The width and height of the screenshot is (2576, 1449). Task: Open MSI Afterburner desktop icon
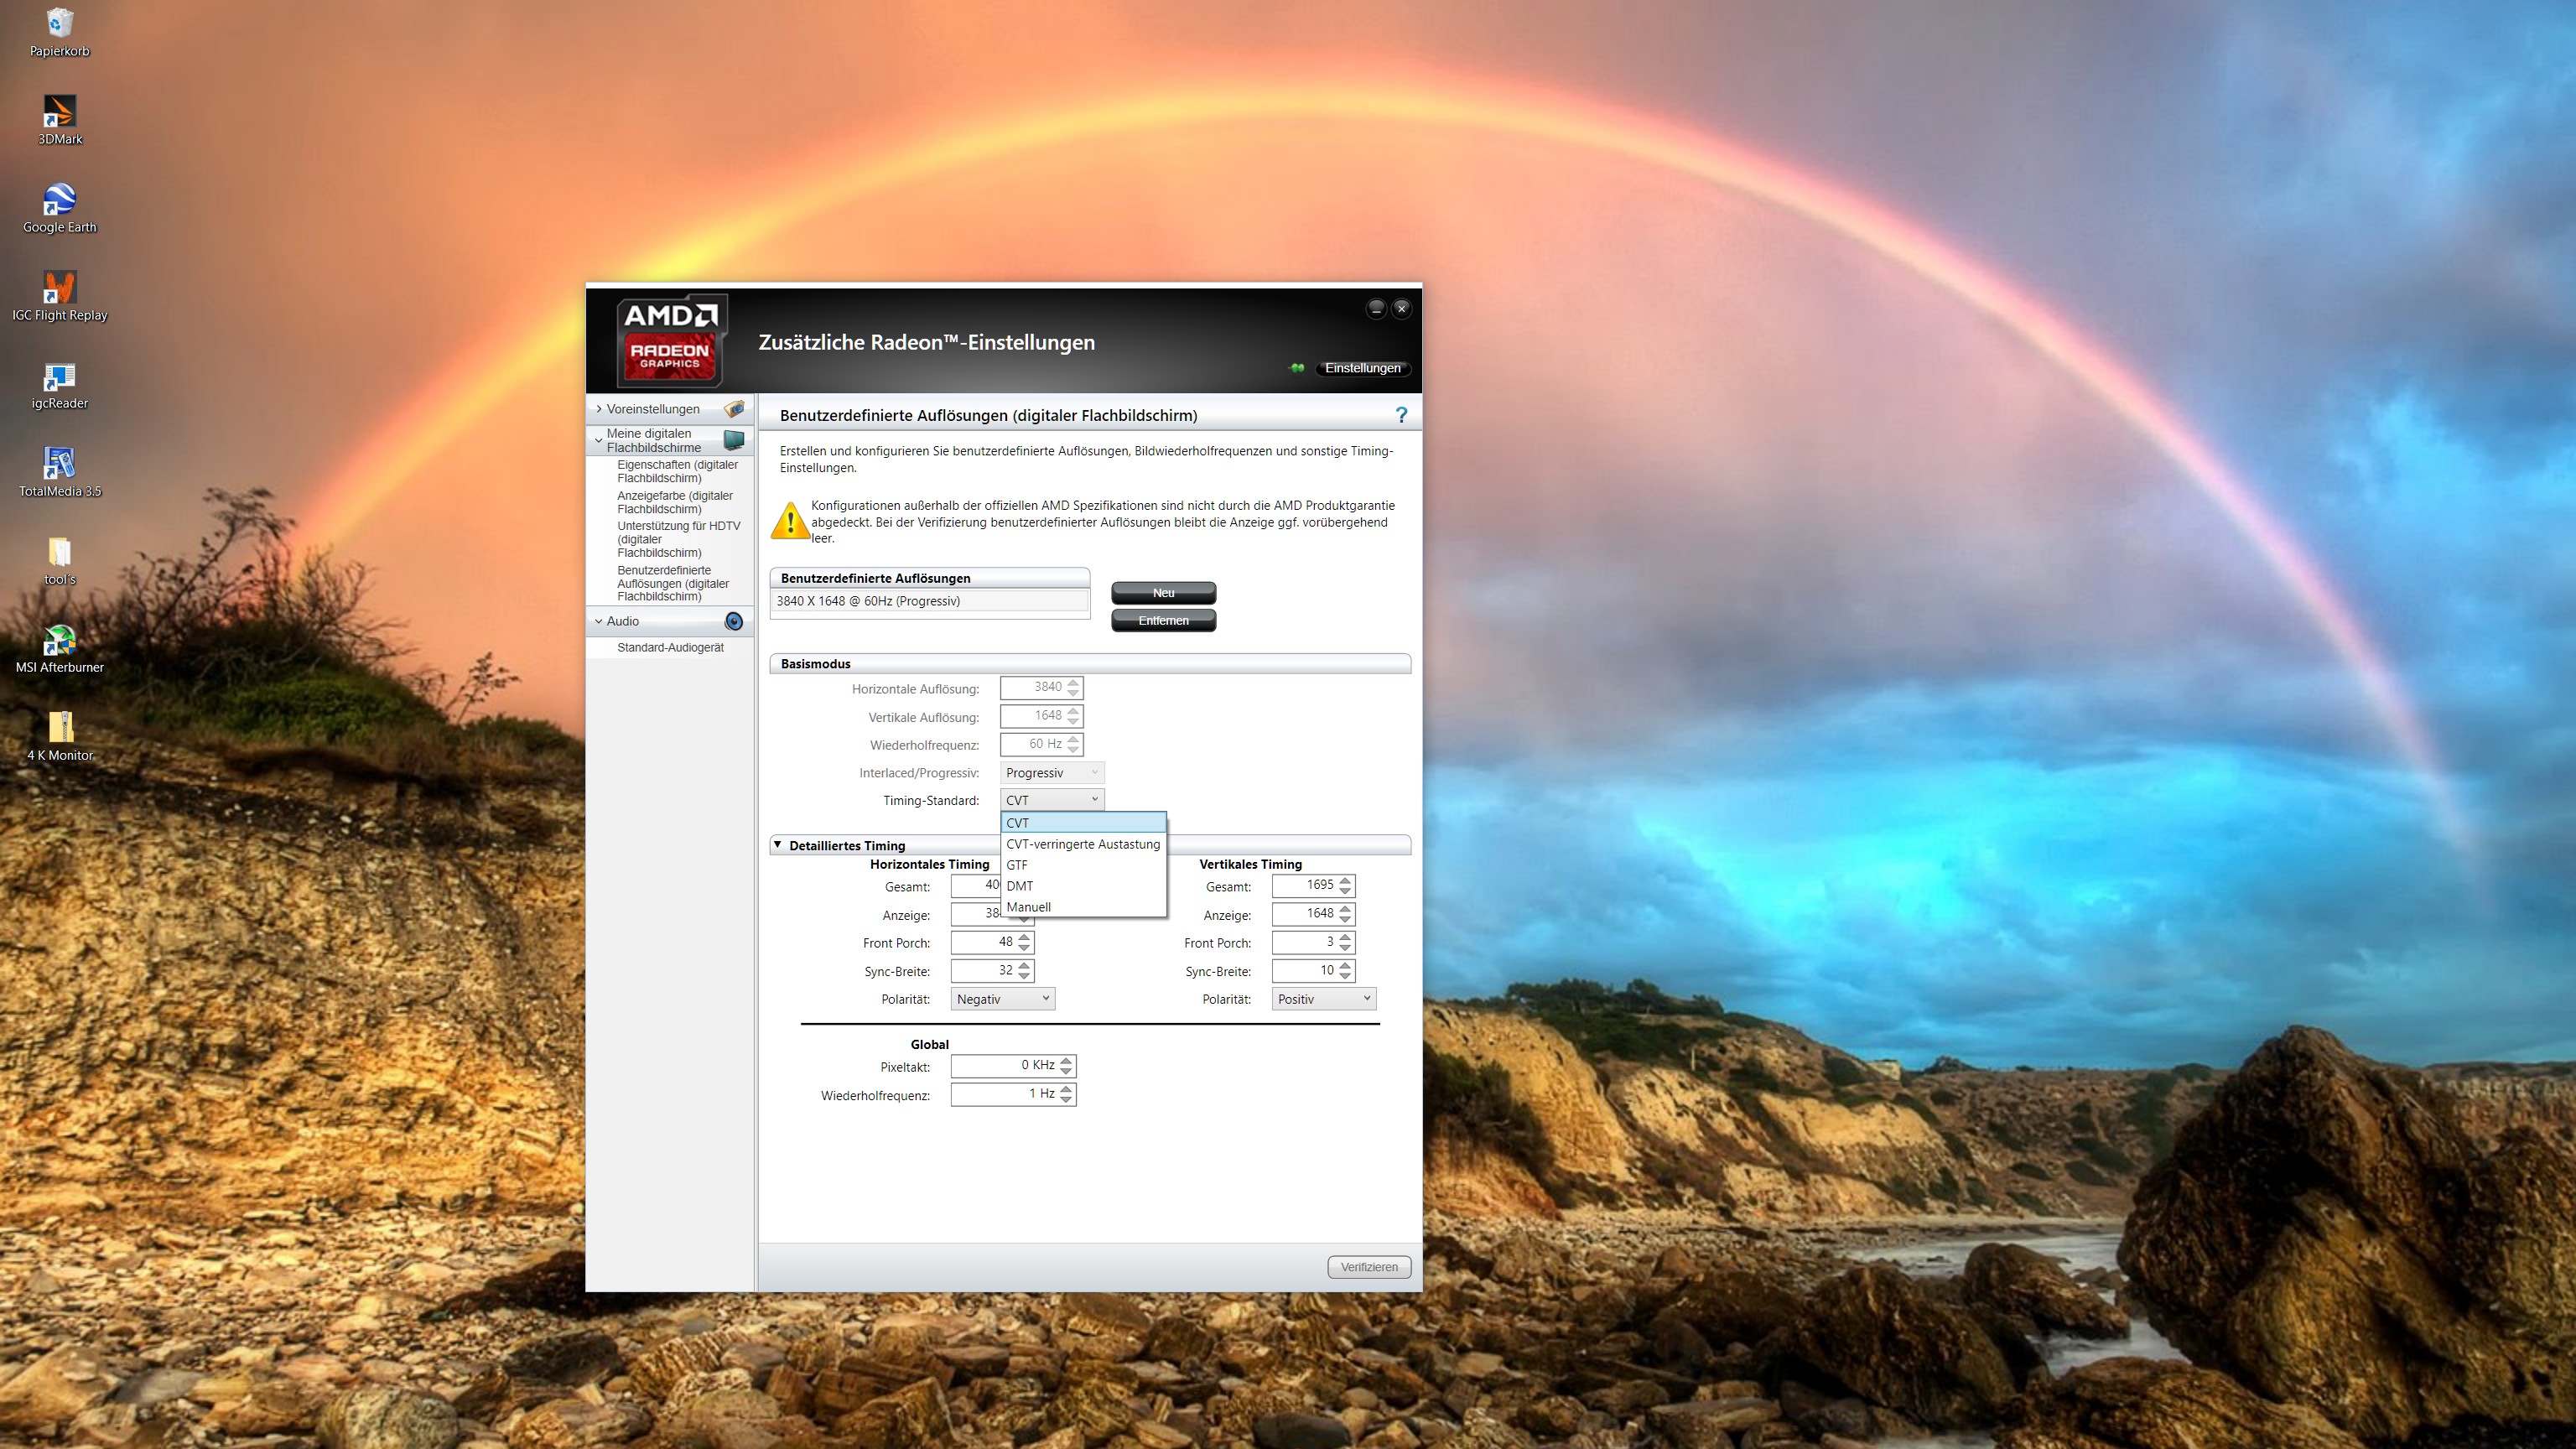point(60,640)
